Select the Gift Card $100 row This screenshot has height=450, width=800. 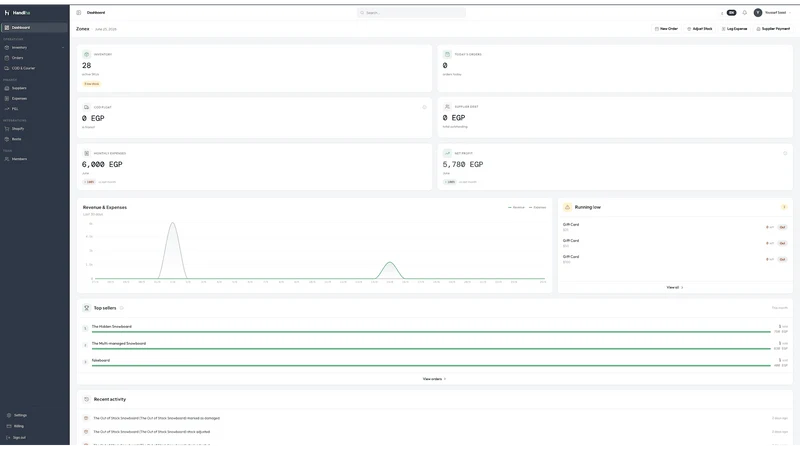pos(675,259)
